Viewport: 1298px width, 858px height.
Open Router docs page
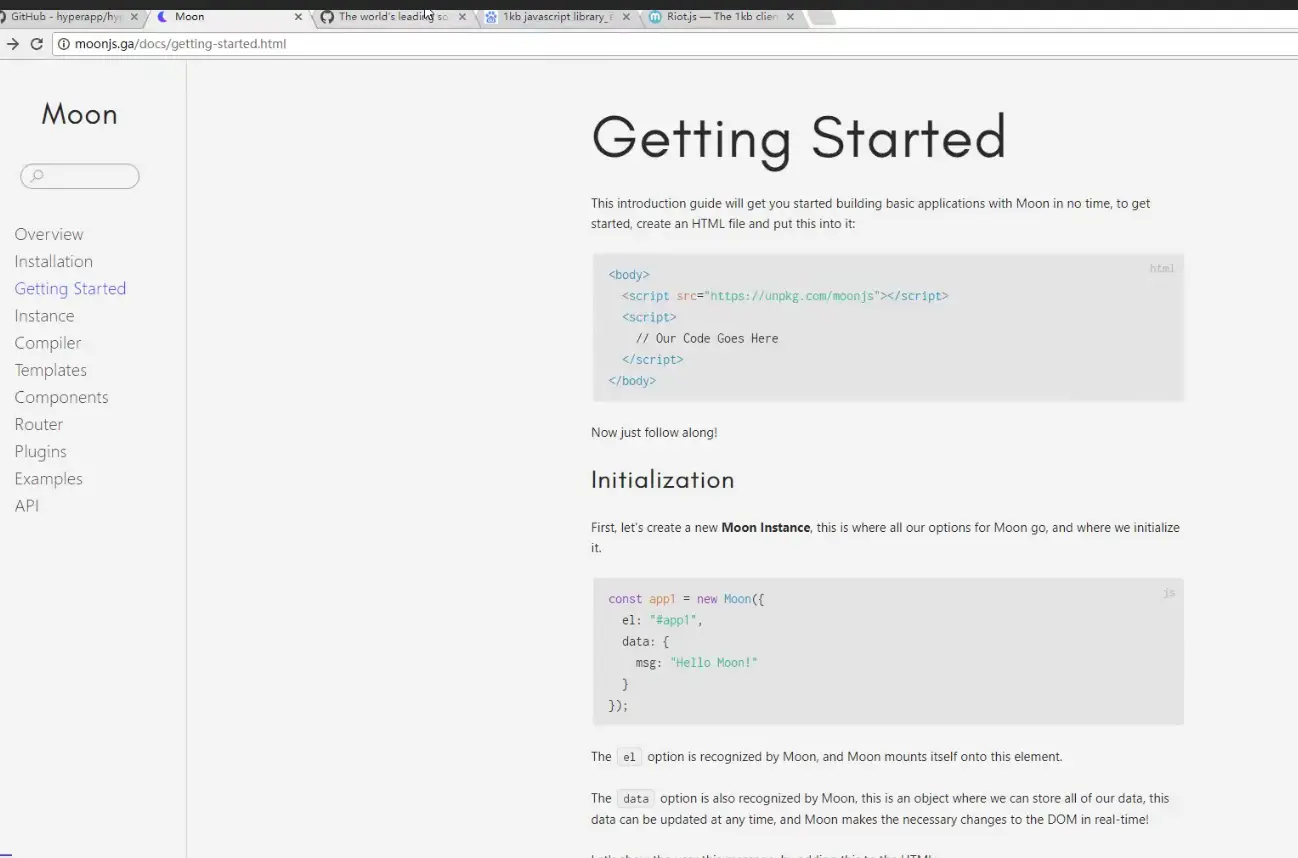[x=39, y=424]
